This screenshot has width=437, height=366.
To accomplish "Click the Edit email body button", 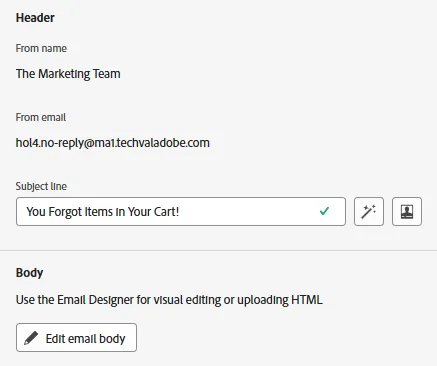I will click(76, 337).
